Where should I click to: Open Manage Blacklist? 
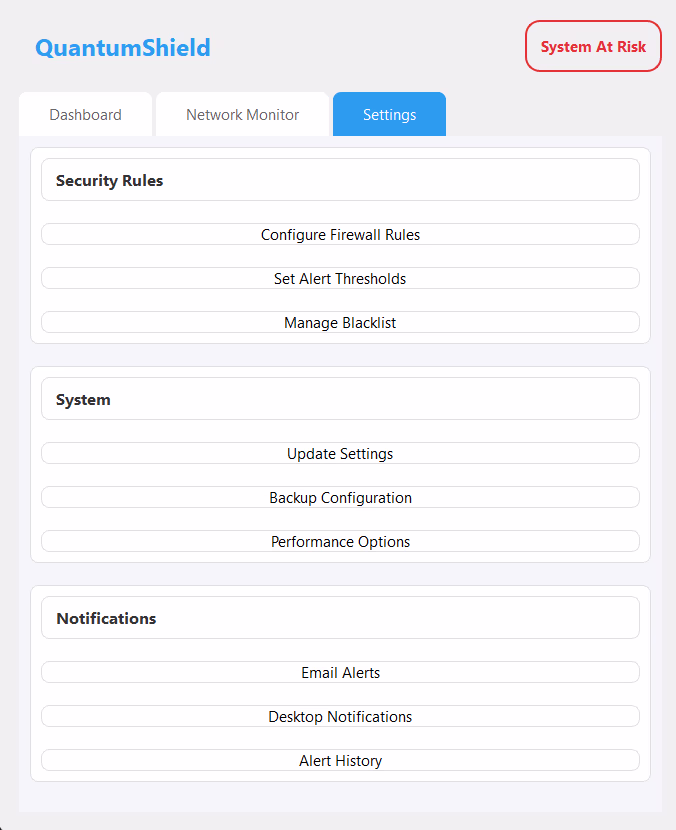(x=340, y=322)
